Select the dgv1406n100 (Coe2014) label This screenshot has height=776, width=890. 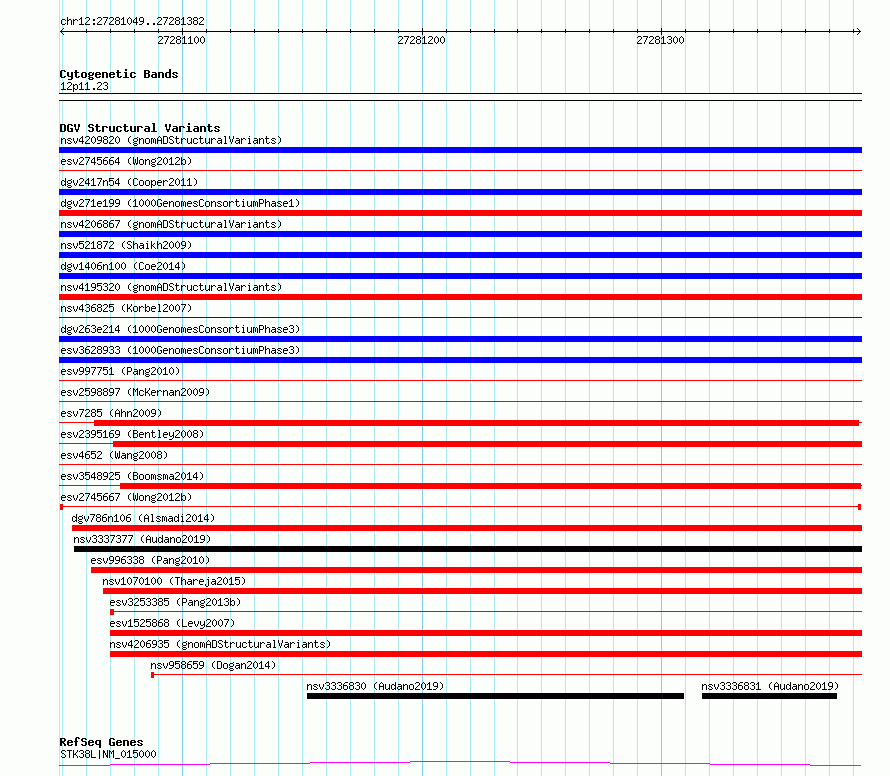pyautogui.click(x=123, y=266)
